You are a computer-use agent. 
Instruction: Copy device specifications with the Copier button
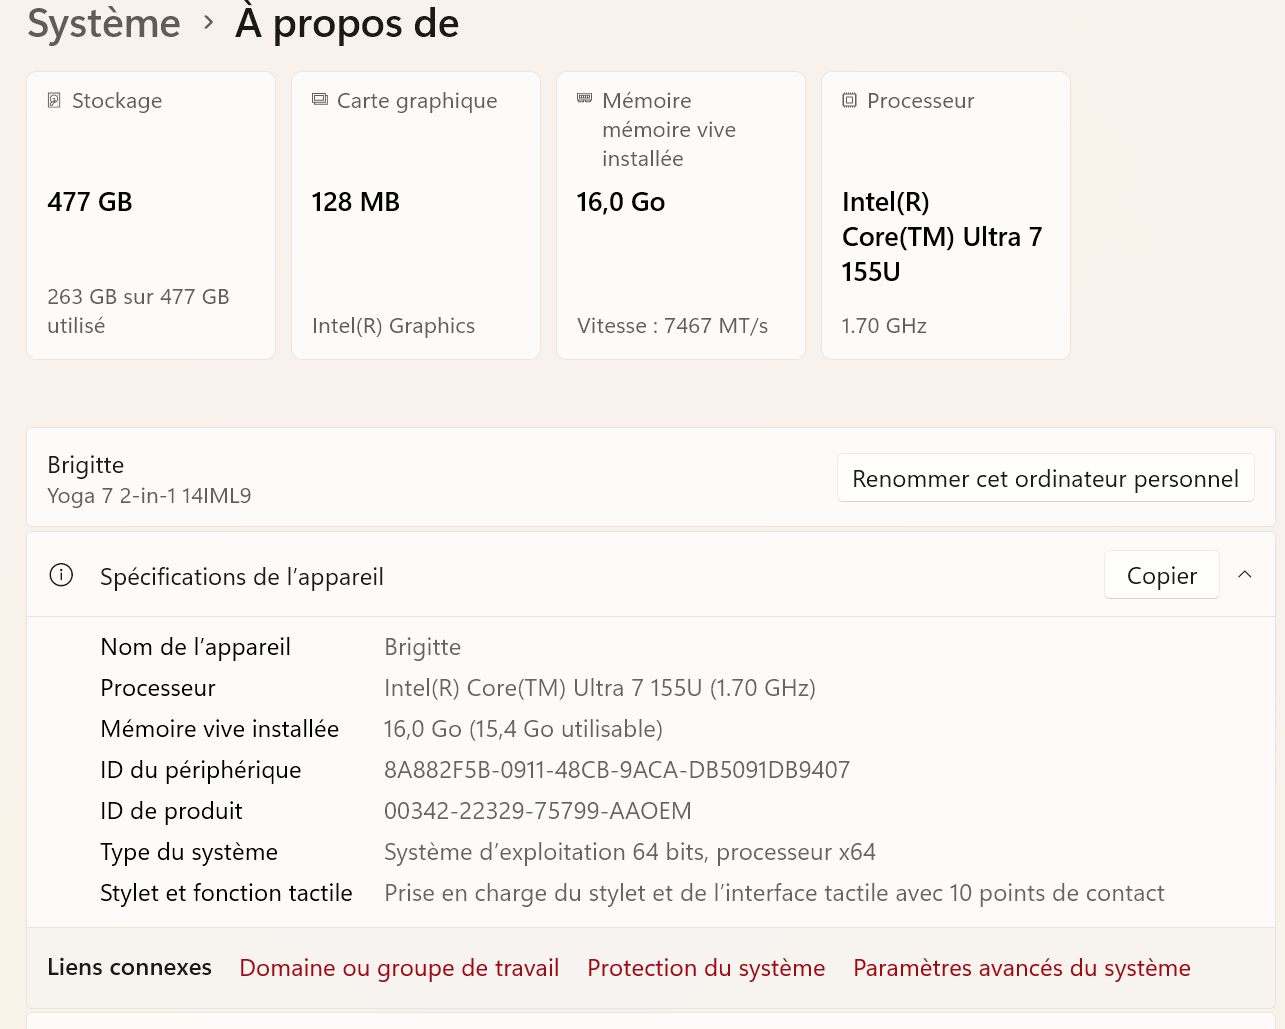[x=1161, y=575]
